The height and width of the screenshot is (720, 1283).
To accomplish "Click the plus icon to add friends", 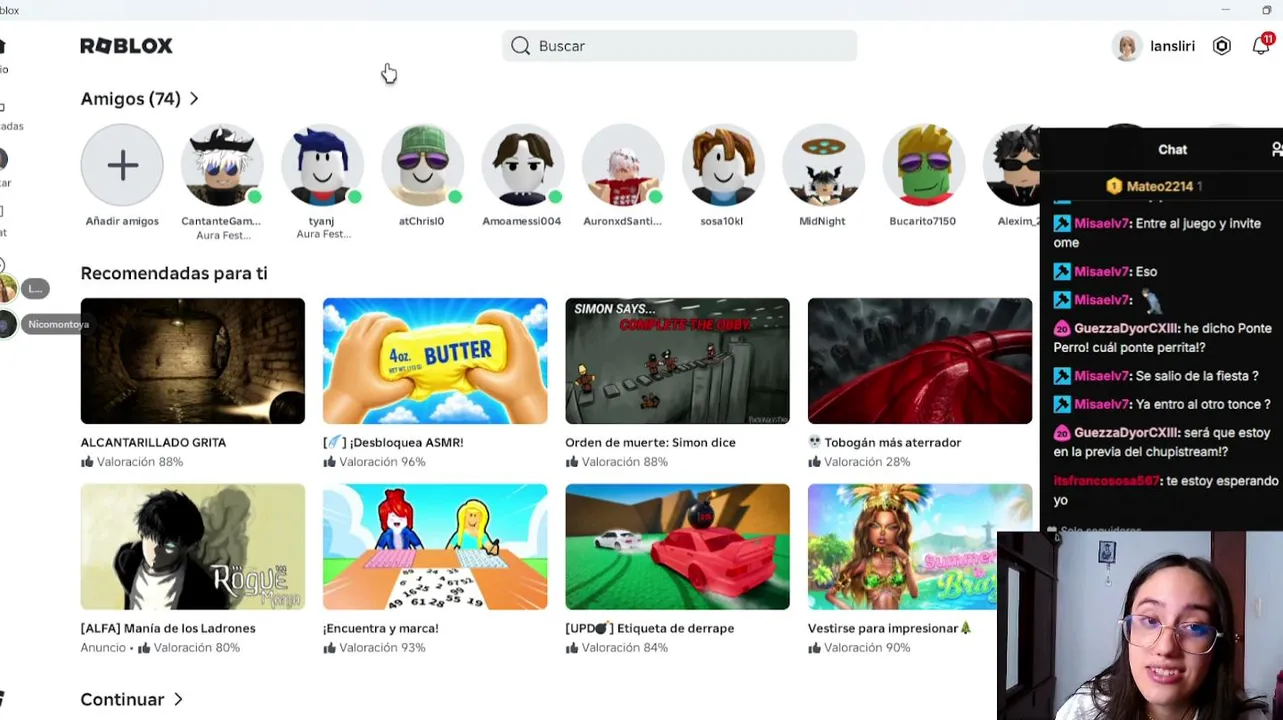I will [122, 165].
